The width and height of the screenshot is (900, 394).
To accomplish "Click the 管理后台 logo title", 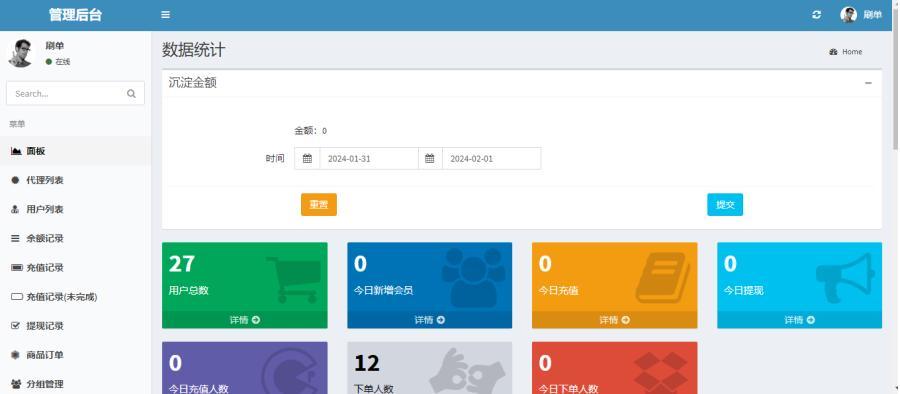I will point(75,15).
